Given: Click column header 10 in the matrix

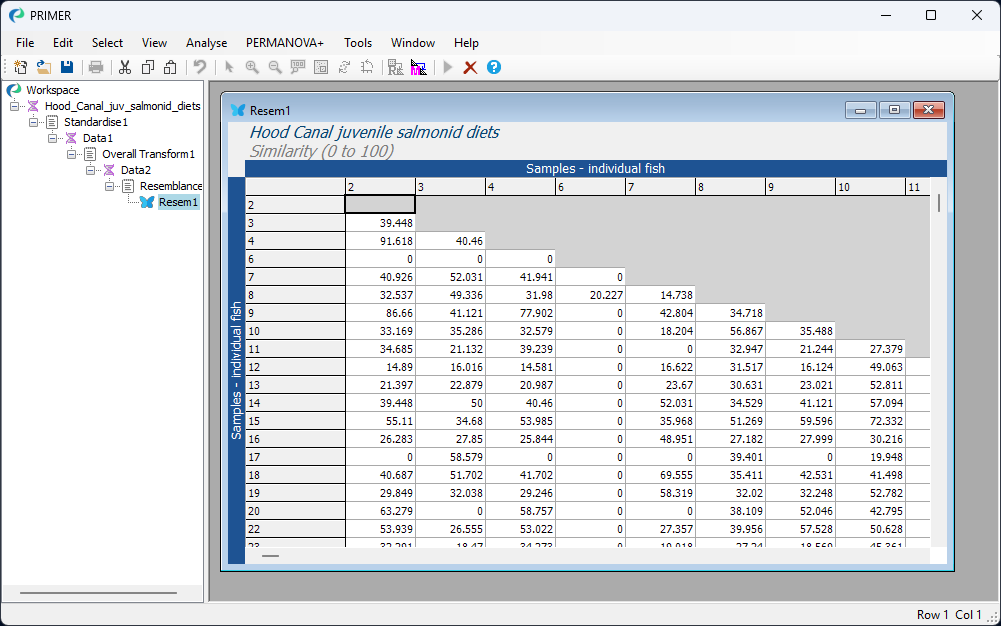Looking at the screenshot, I should [870, 187].
